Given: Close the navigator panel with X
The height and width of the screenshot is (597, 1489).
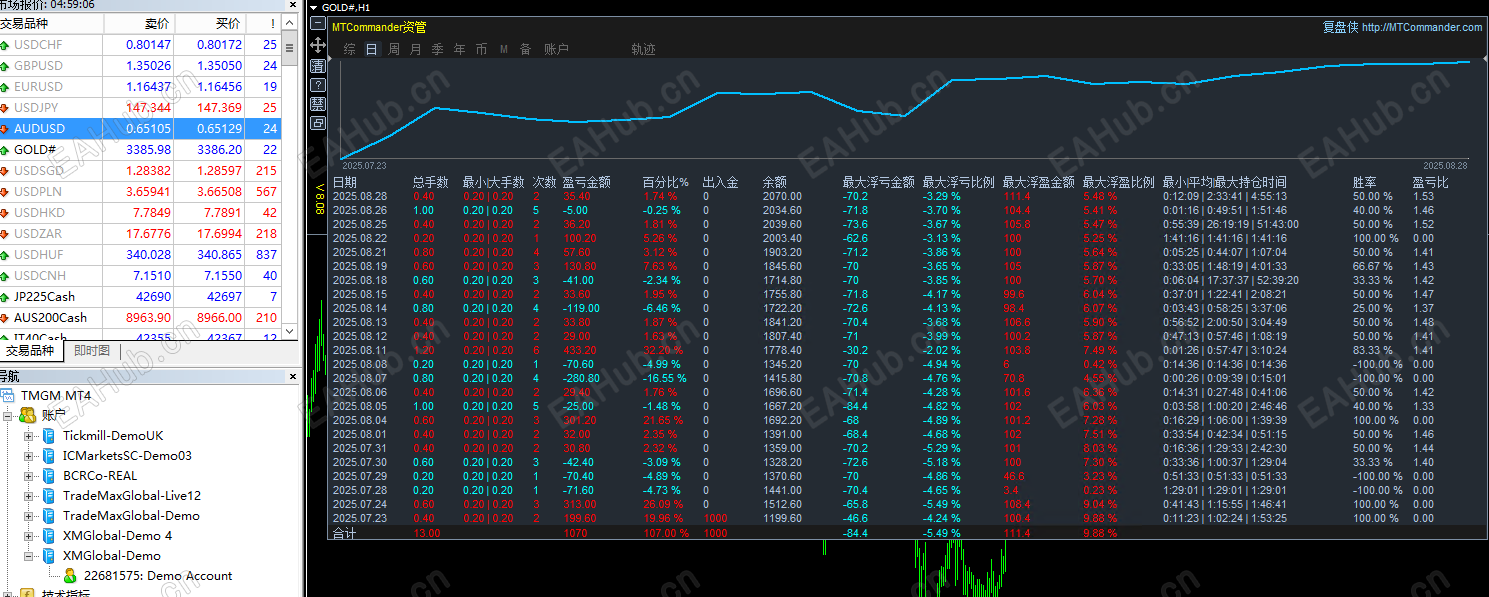Looking at the screenshot, I should point(293,377).
